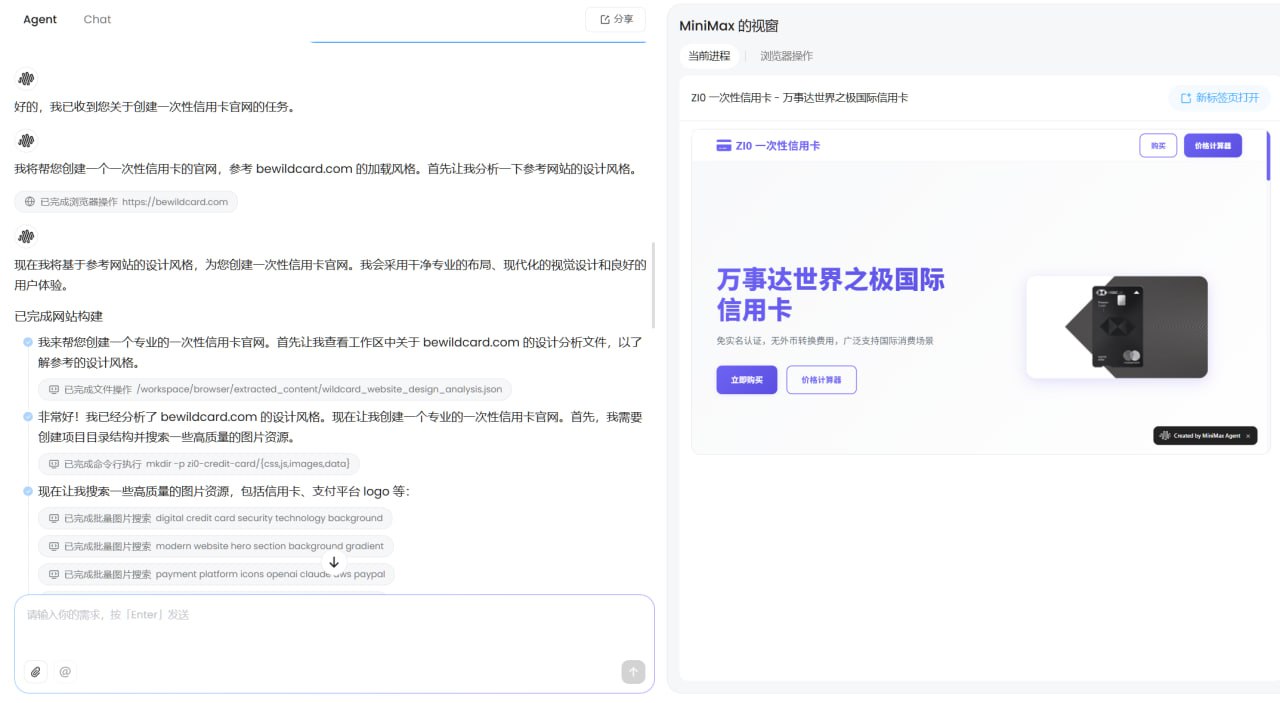Image resolution: width=1280 pixels, height=703 pixels.
Task: Click 新标签页打开 to open in new tab
Action: click(1220, 98)
